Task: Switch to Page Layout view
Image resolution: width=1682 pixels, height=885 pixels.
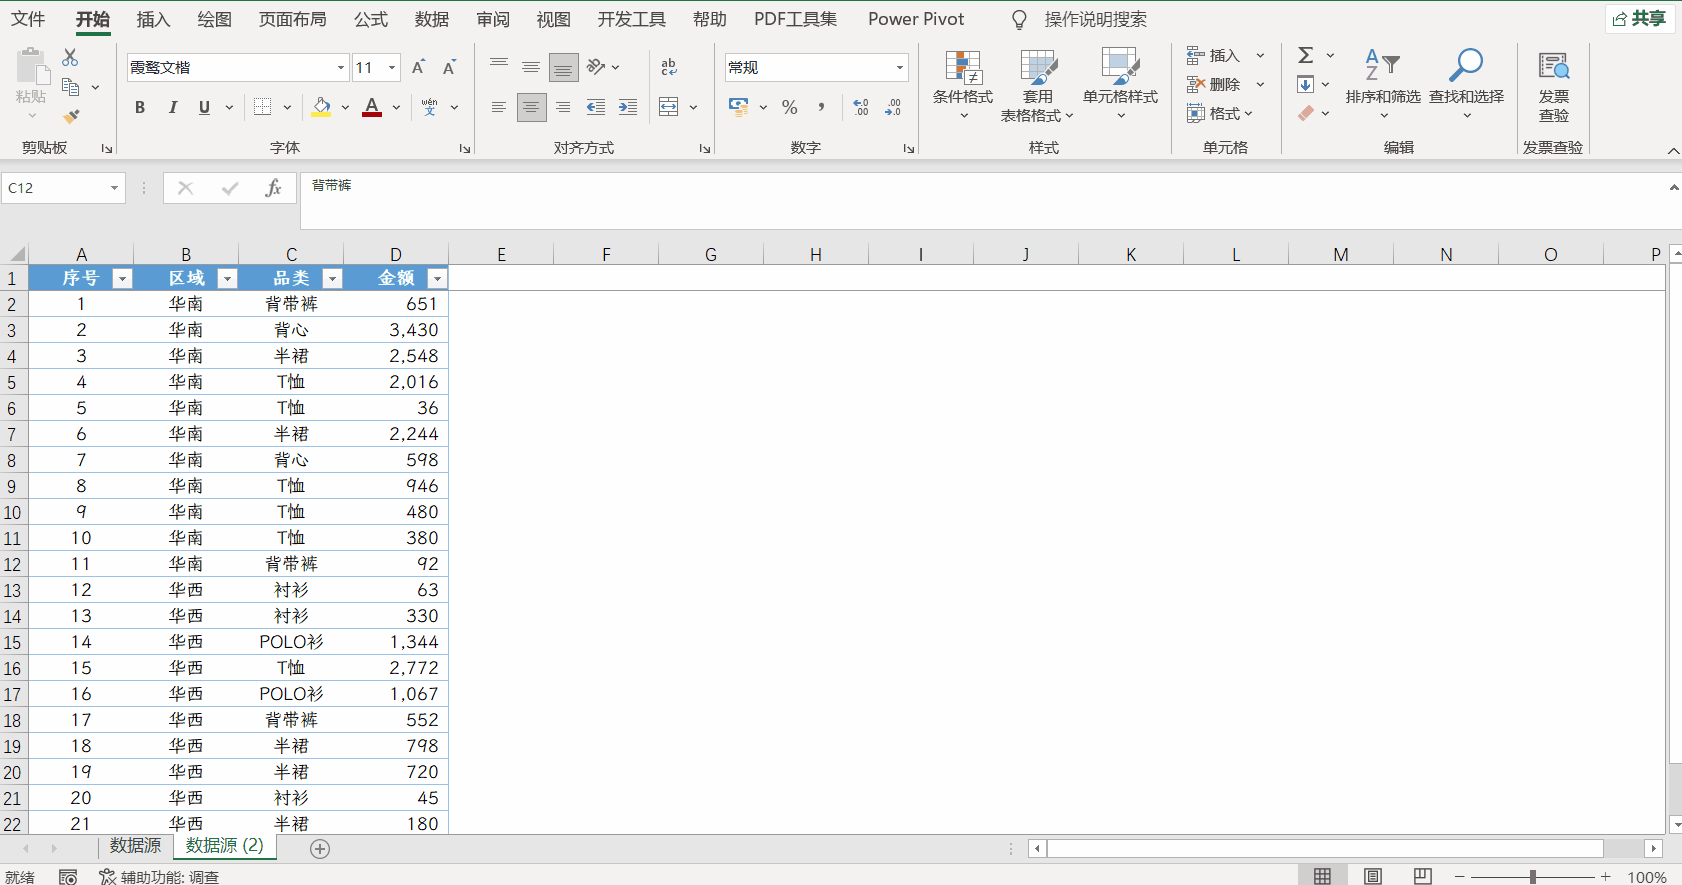Action: pyautogui.click(x=1373, y=876)
